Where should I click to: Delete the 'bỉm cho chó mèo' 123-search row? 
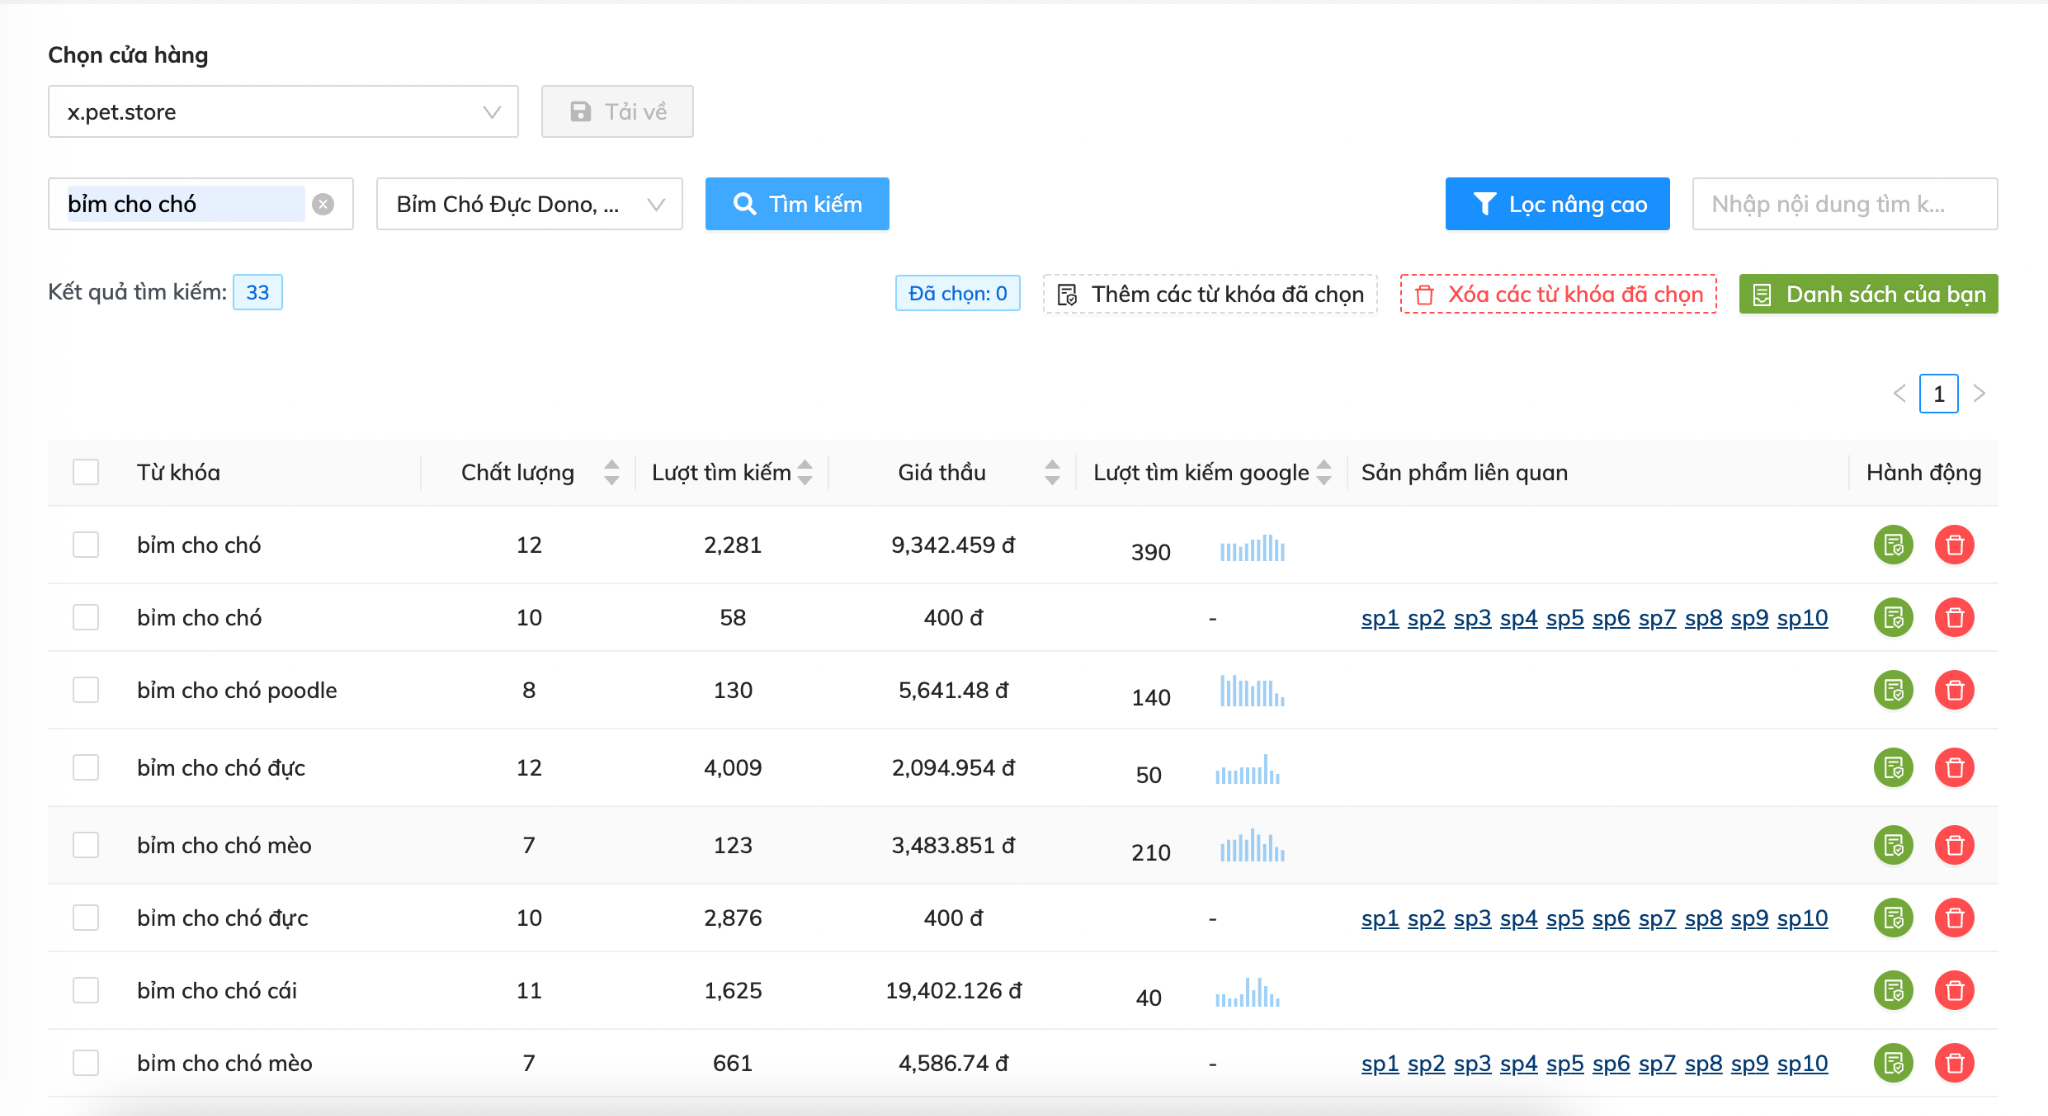tap(1954, 845)
